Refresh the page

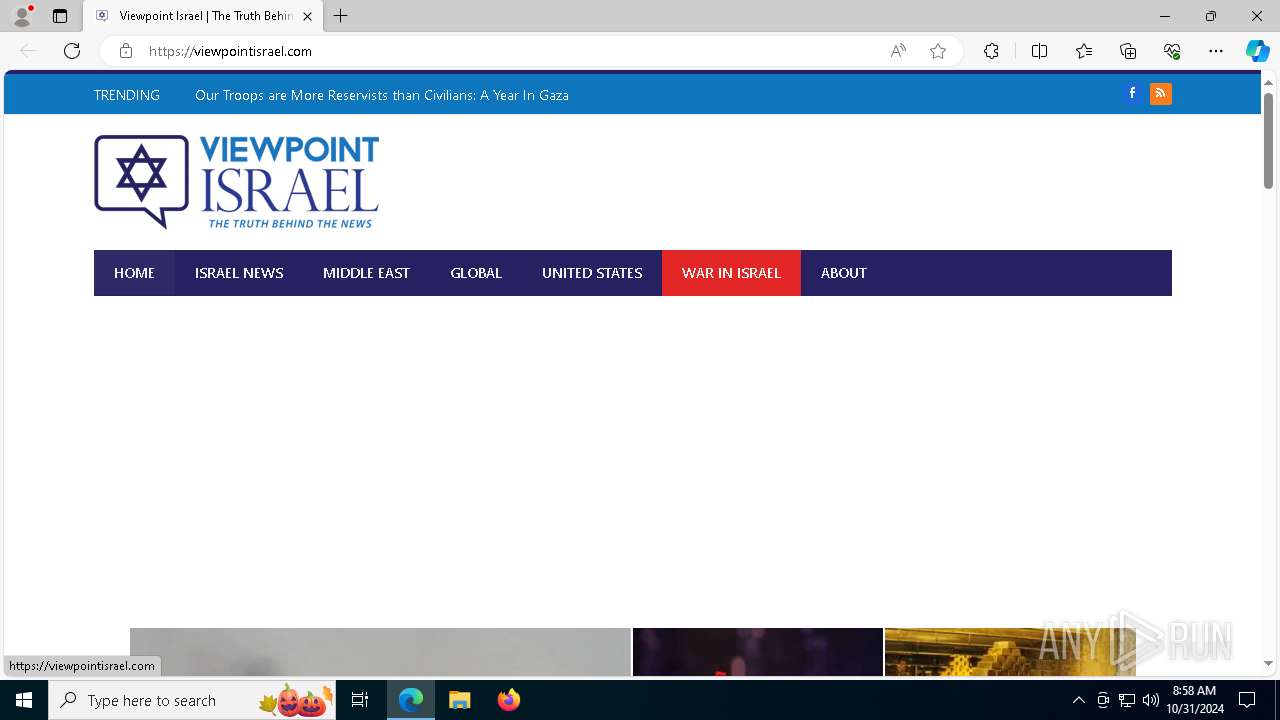tap(72, 51)
